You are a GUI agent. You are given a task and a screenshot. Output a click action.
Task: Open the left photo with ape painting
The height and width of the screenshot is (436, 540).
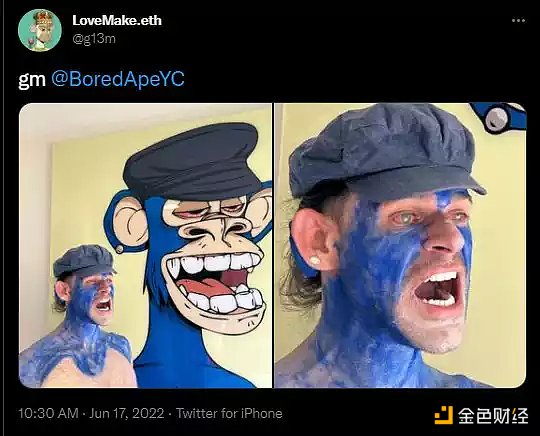[145, 245]
